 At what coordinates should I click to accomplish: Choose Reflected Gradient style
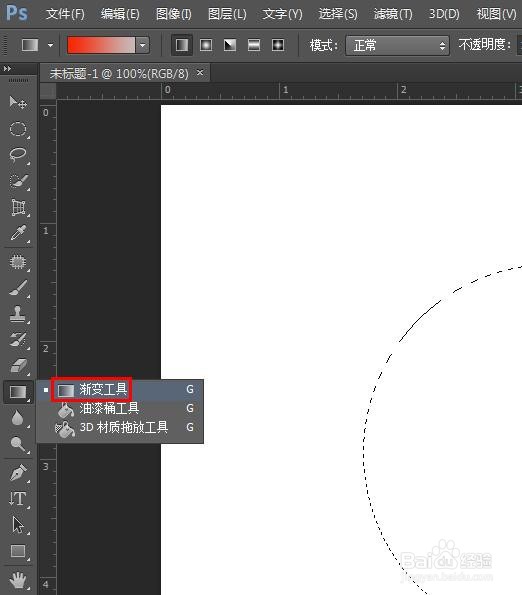click(254, 45)
